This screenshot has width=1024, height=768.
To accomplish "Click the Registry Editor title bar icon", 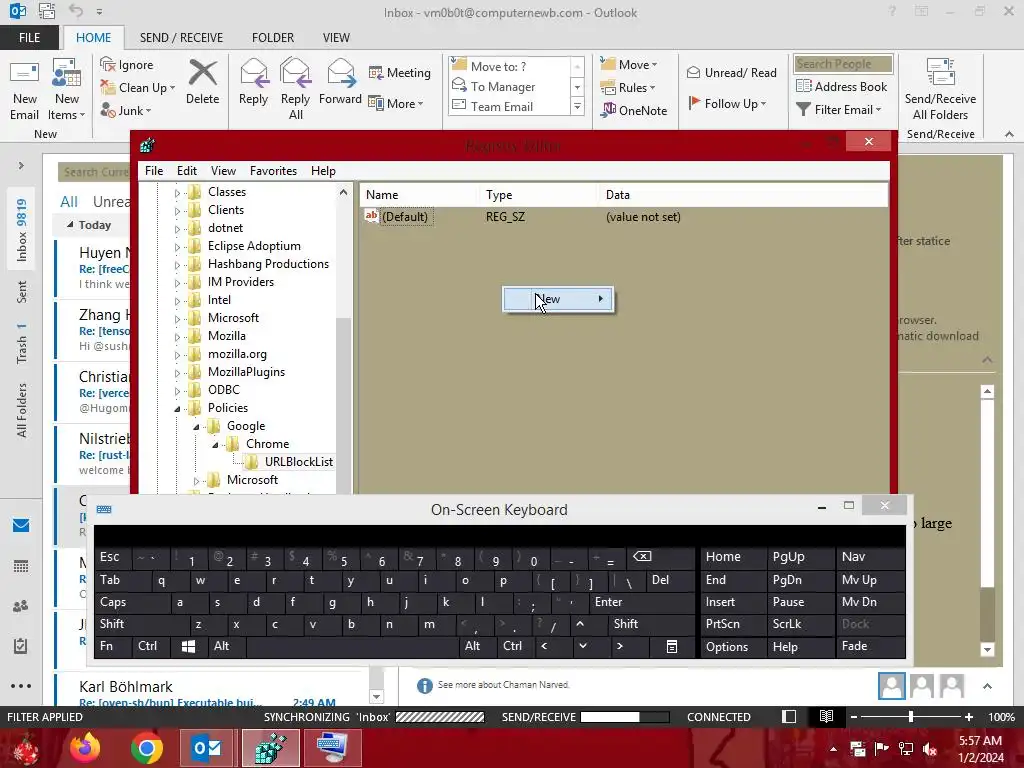I will [x=147, y=145].
